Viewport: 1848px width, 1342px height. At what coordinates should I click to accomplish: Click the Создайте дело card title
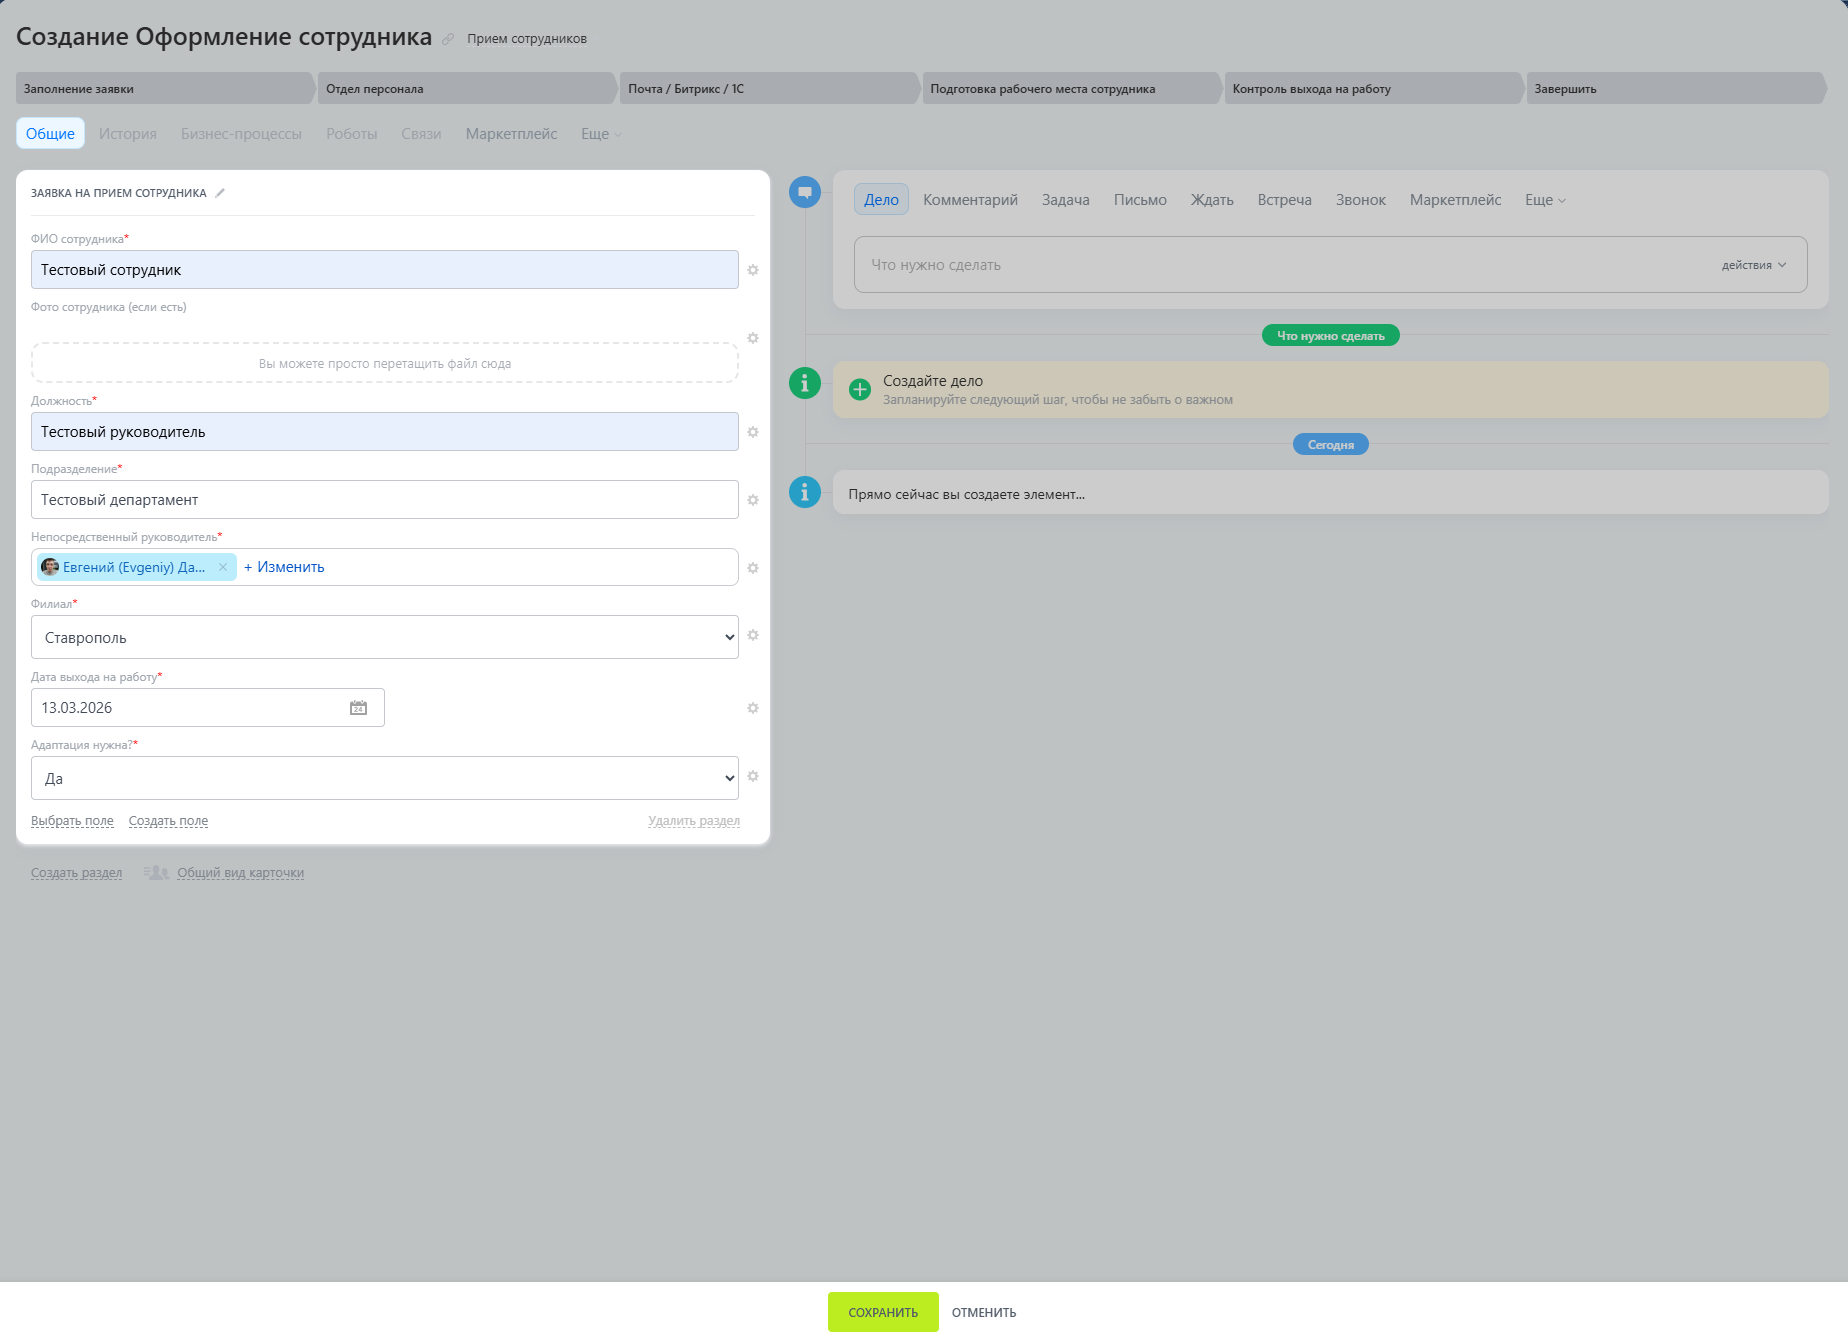coord(933,381)
